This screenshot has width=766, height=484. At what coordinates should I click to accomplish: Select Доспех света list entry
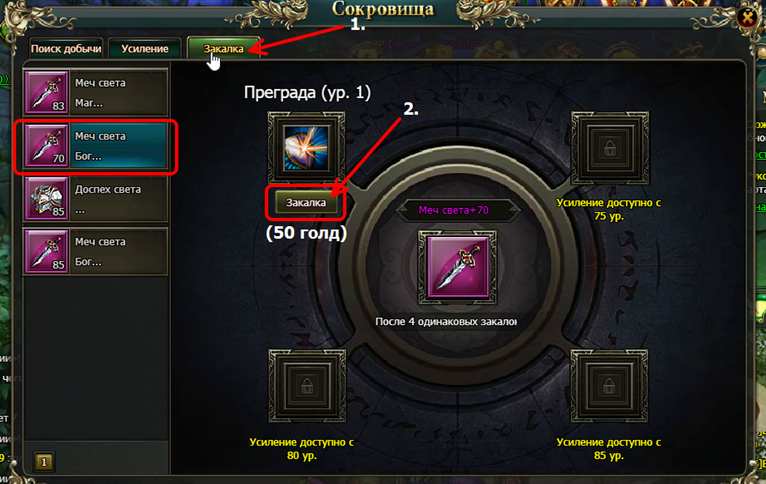pos(96,198)
